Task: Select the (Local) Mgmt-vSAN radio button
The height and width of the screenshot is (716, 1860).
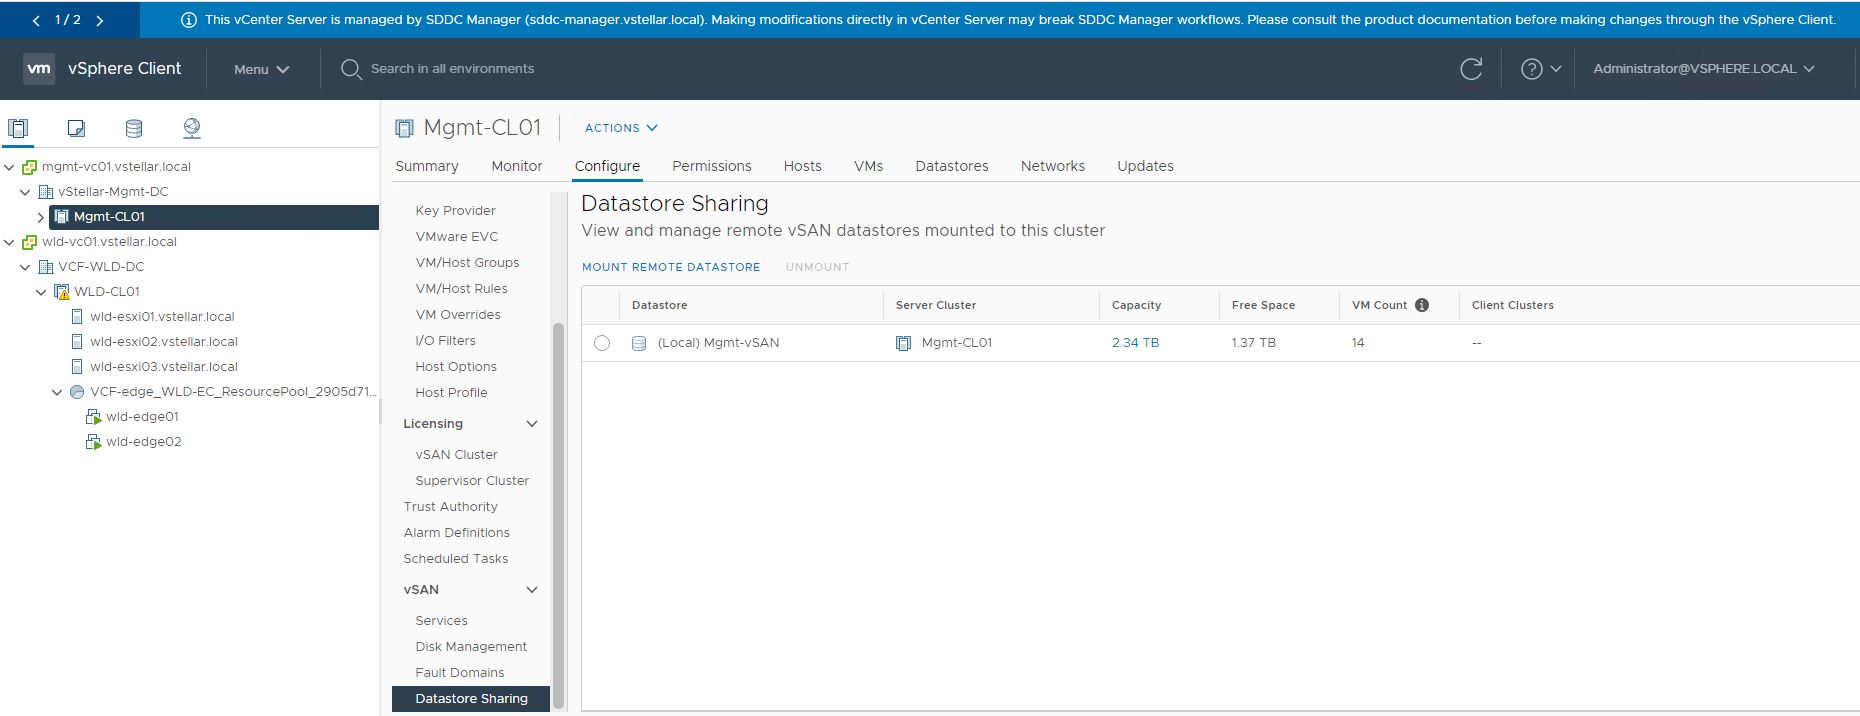Action: point(602,343)
